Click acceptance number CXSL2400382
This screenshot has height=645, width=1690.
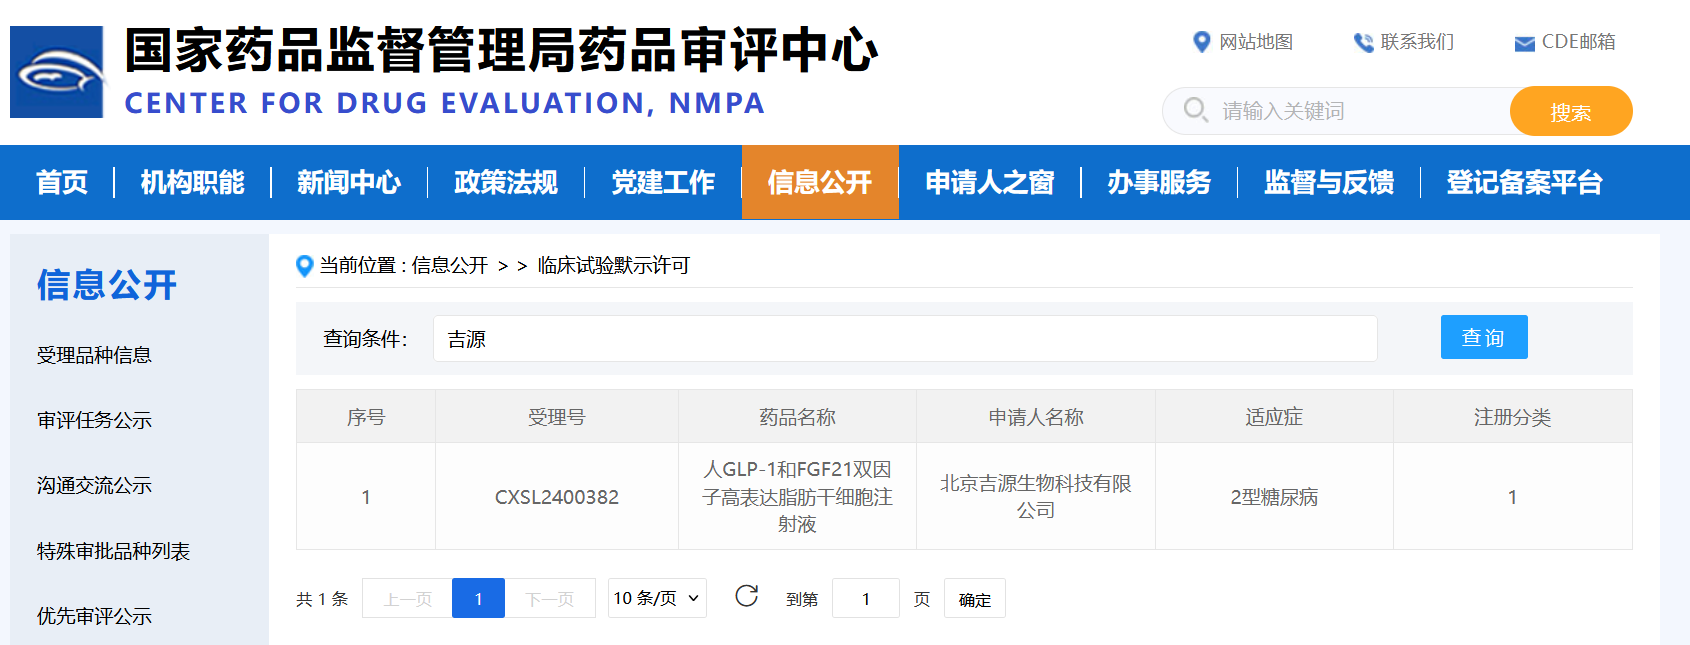tap(557, 497)
